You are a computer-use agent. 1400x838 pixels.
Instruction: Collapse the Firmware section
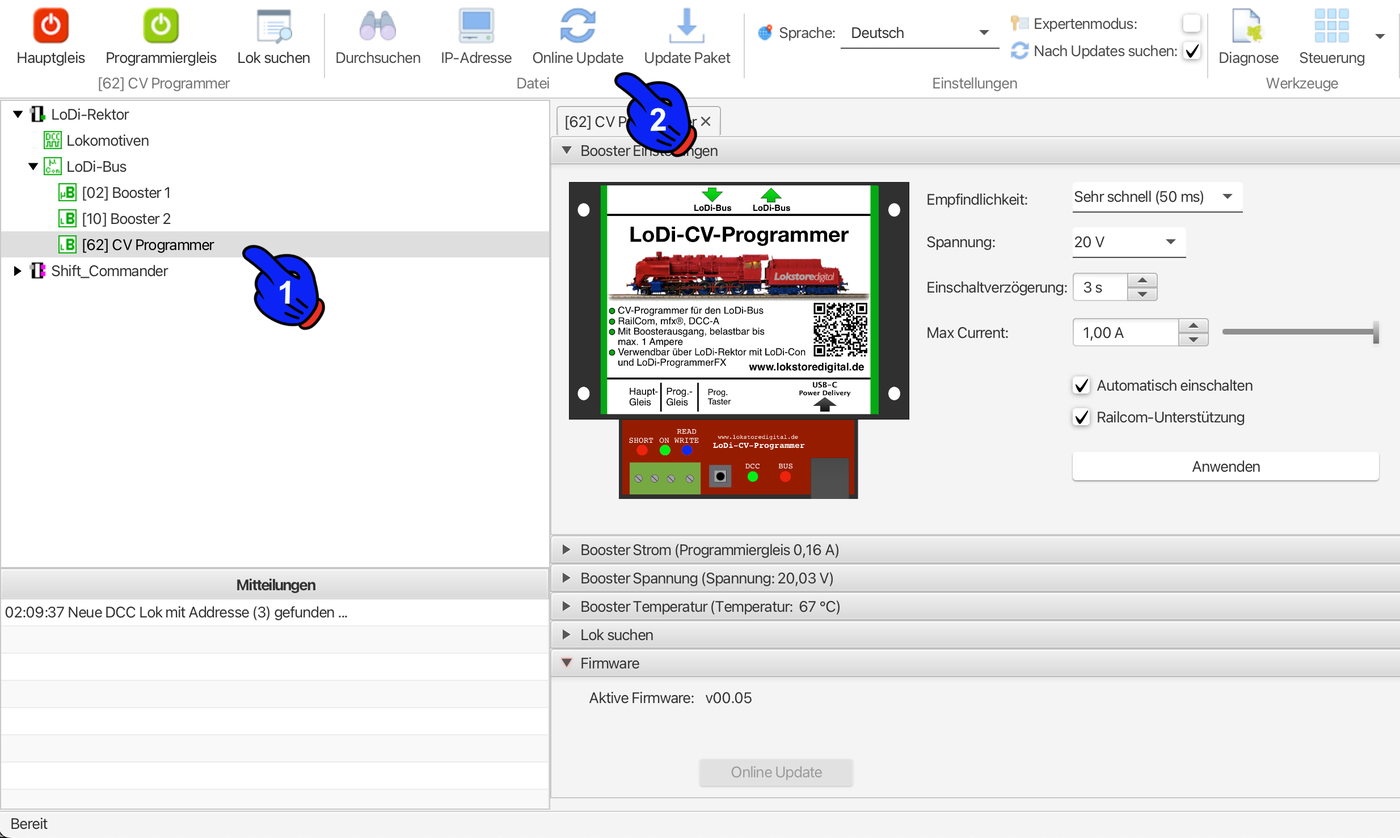[567, 662]
